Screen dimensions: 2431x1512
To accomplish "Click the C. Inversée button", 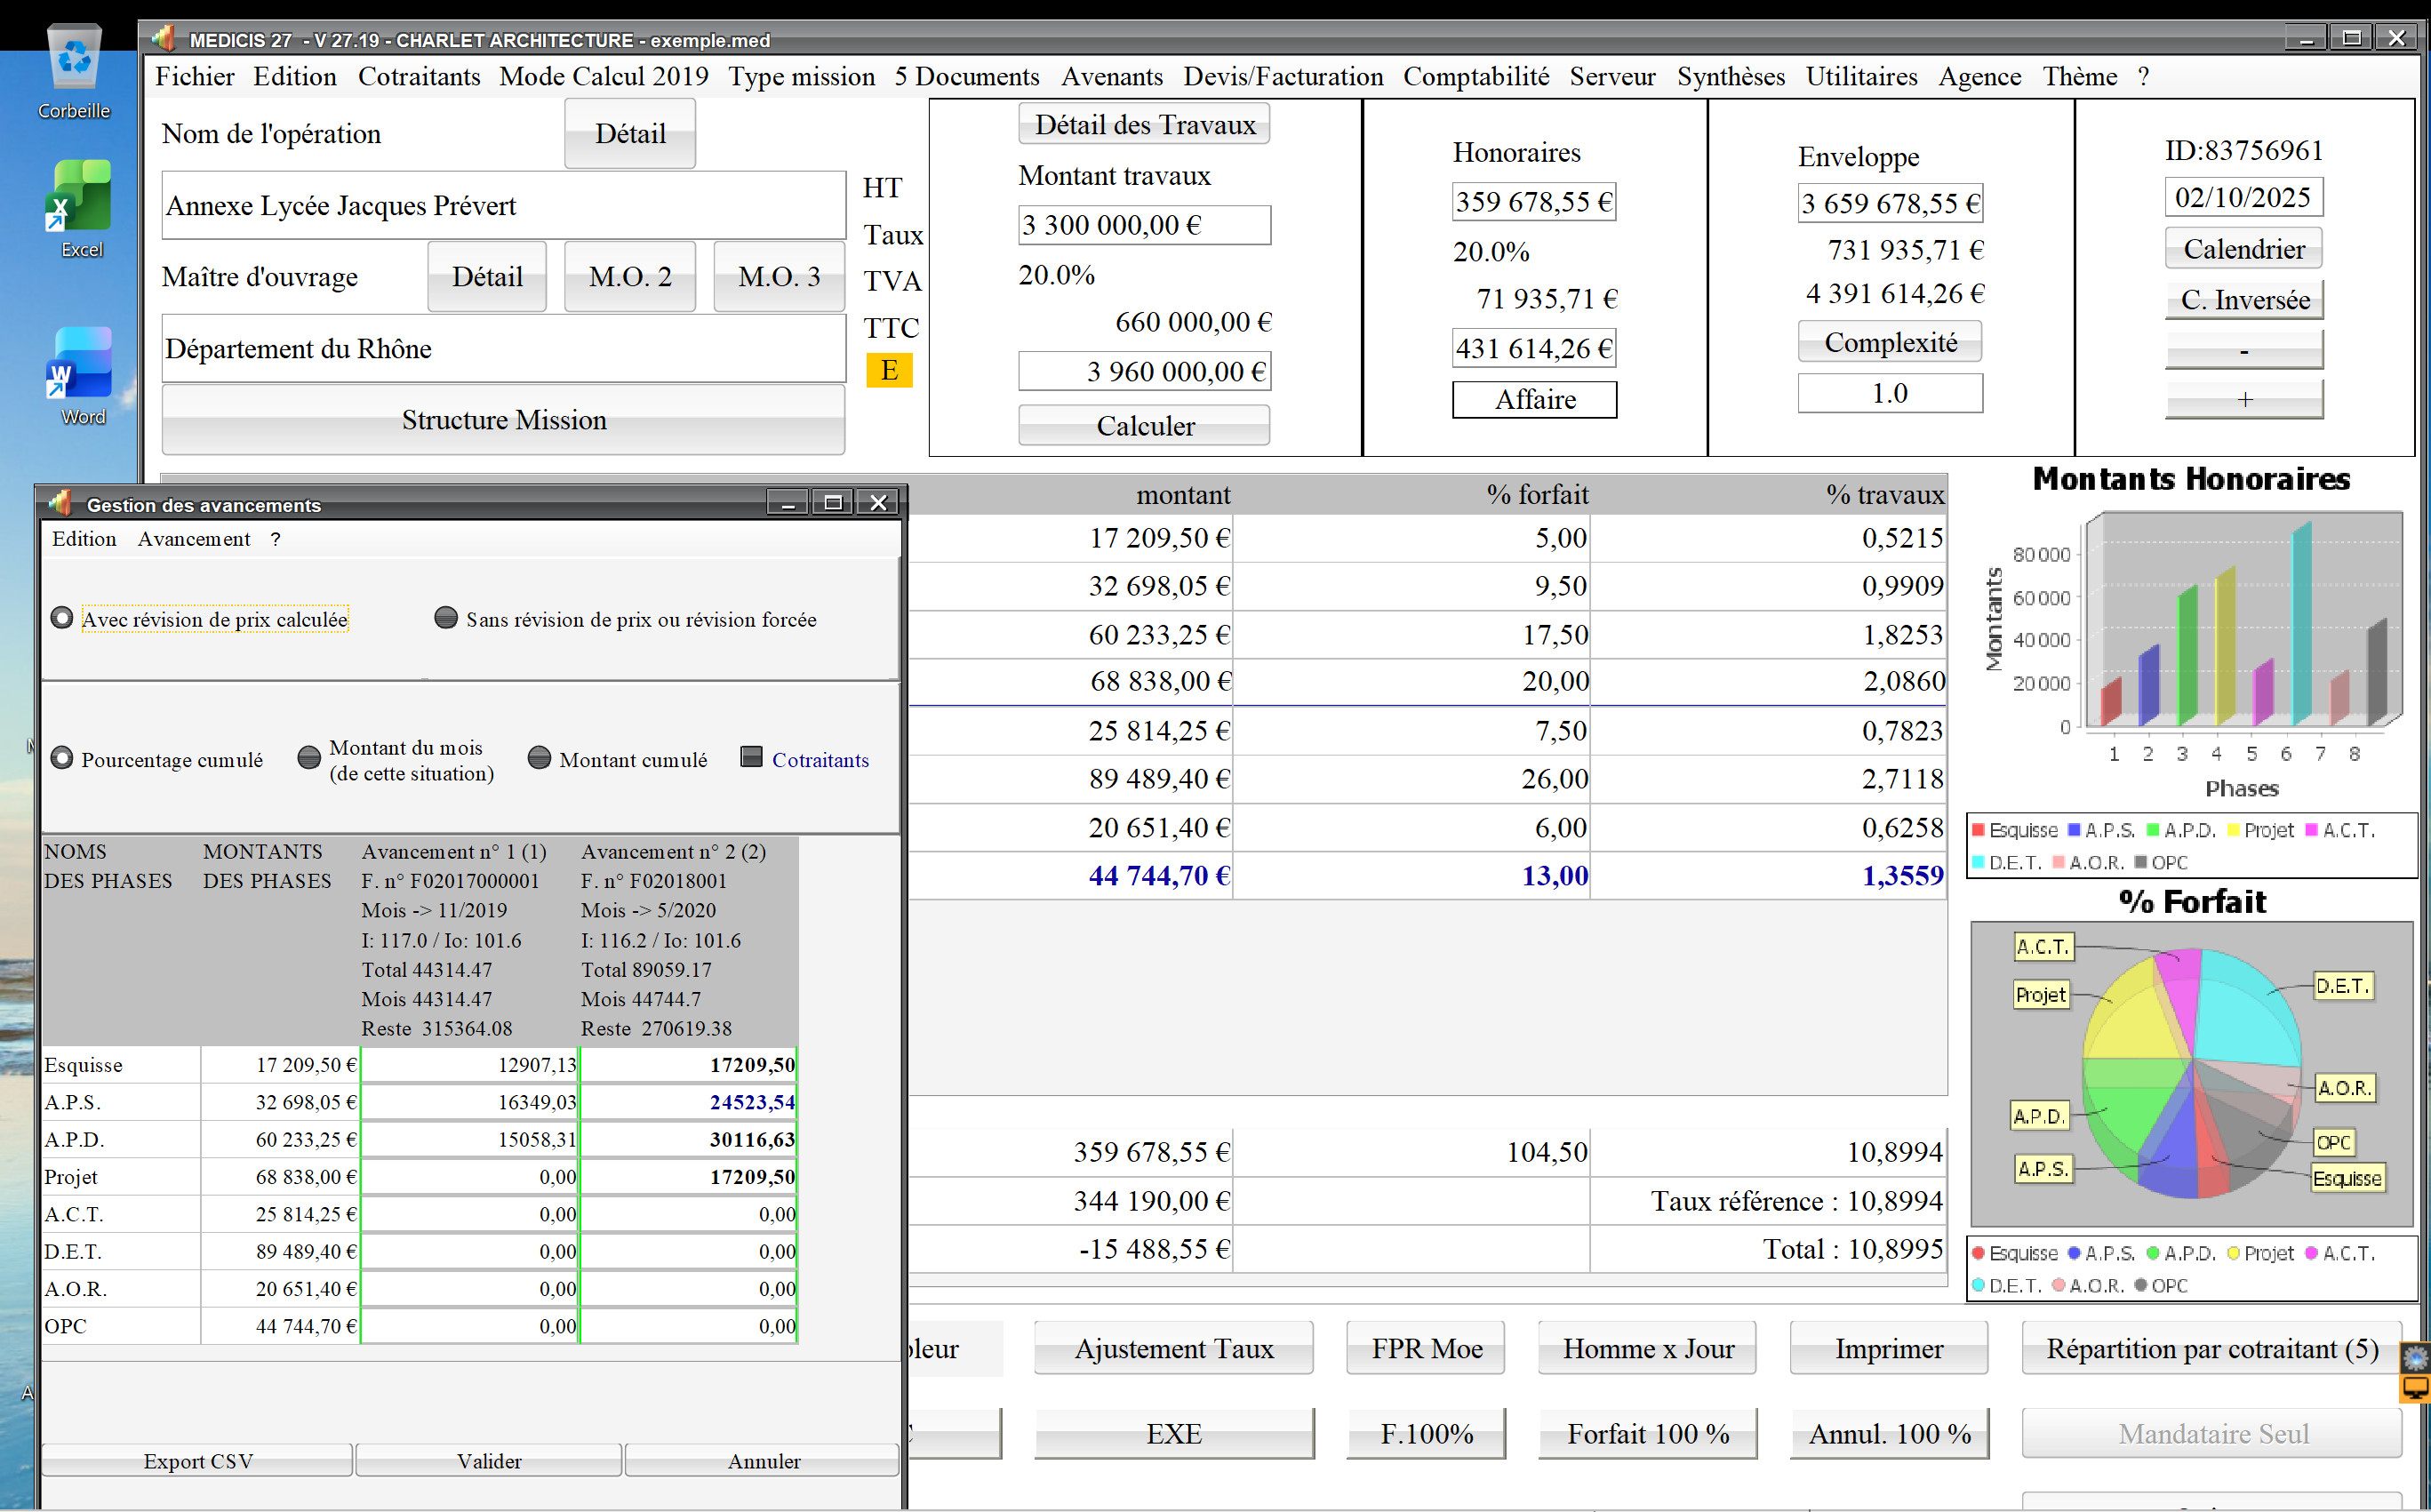I will (2243, 300).
